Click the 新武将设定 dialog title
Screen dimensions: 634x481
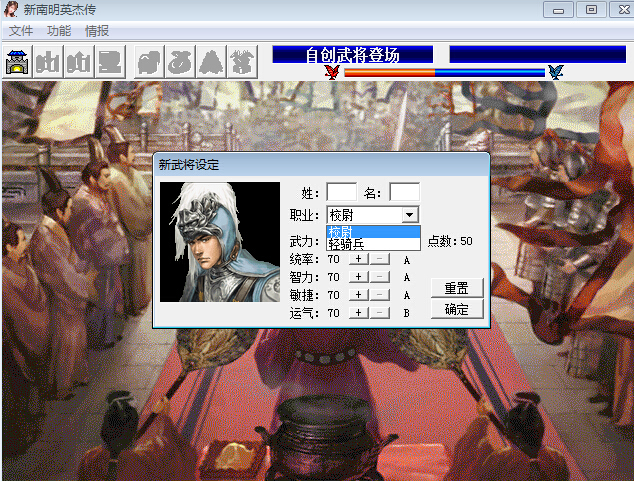point(189,165)
